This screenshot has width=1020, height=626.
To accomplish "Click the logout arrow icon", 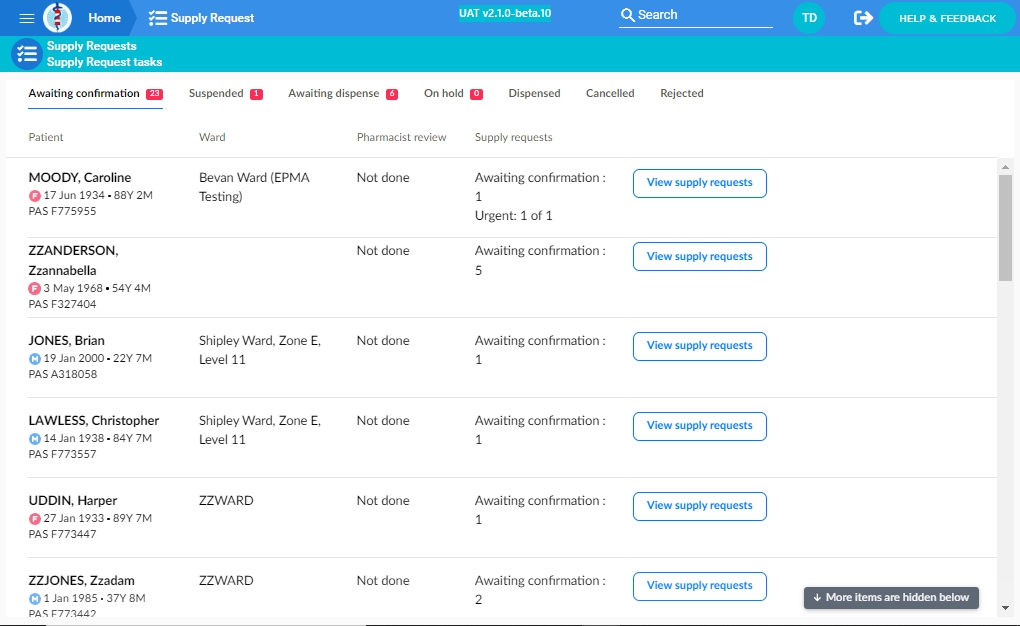I will coord(863,18).
